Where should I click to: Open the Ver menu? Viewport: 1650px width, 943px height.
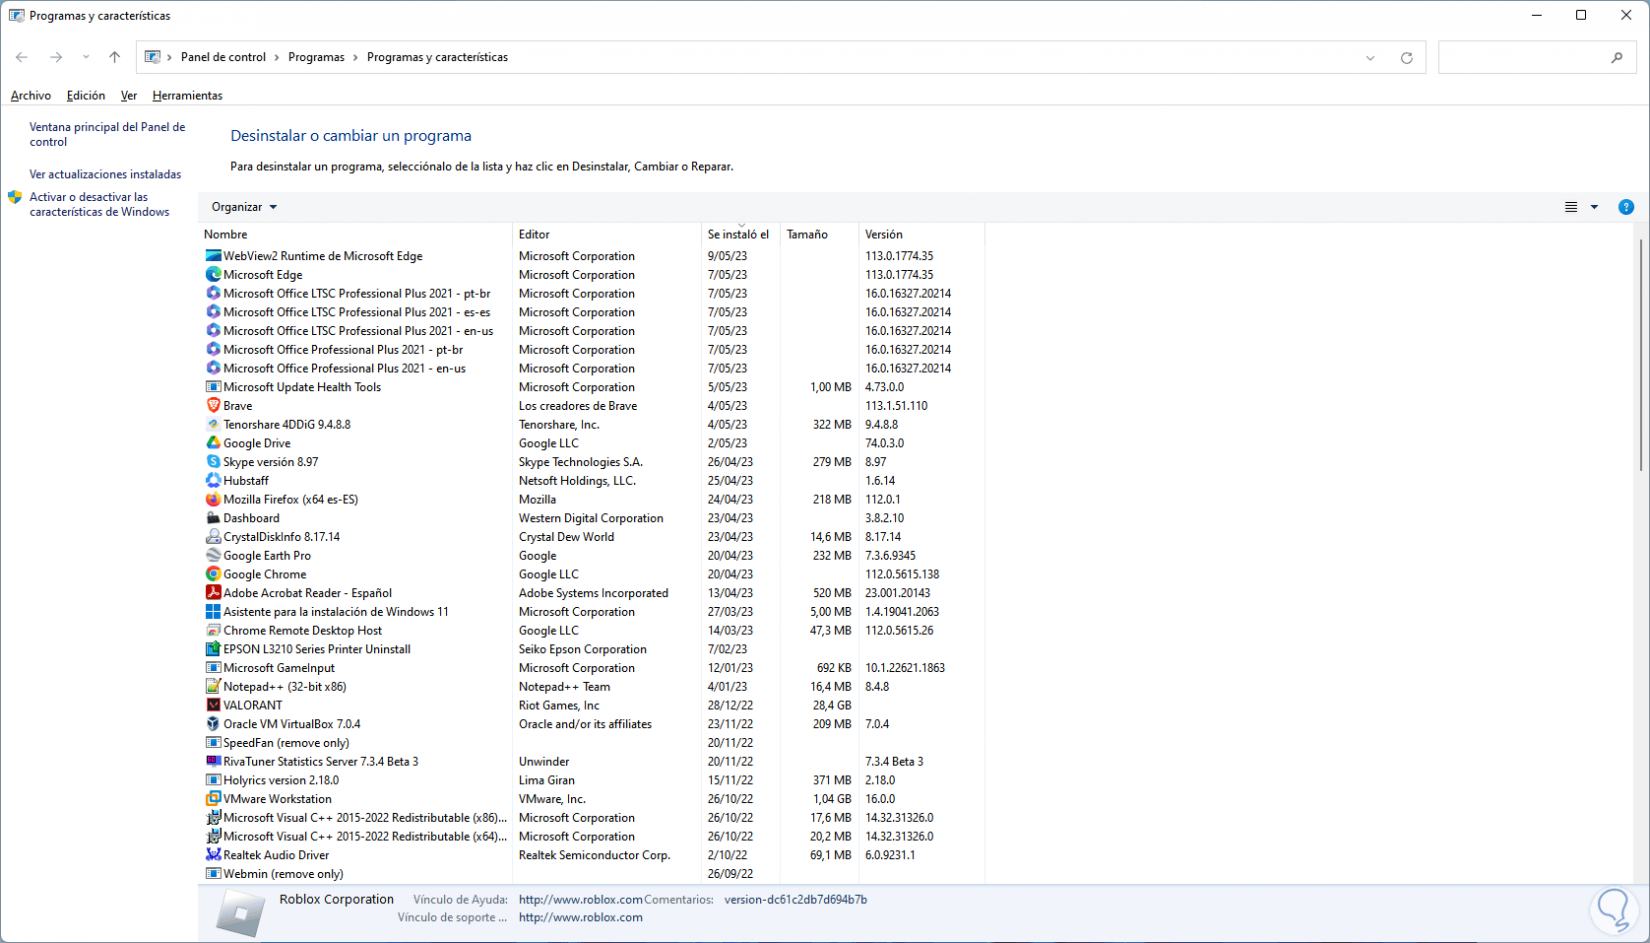pyautogui.click(x=129, y=96)
